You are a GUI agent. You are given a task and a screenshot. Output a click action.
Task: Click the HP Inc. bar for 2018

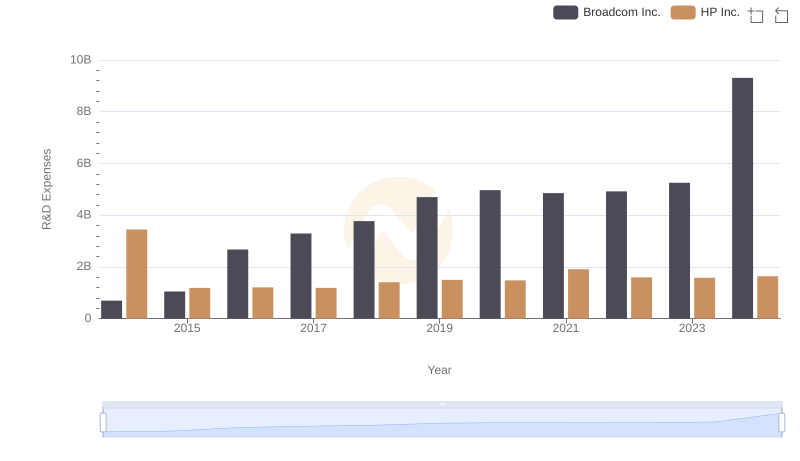[389, 300]
